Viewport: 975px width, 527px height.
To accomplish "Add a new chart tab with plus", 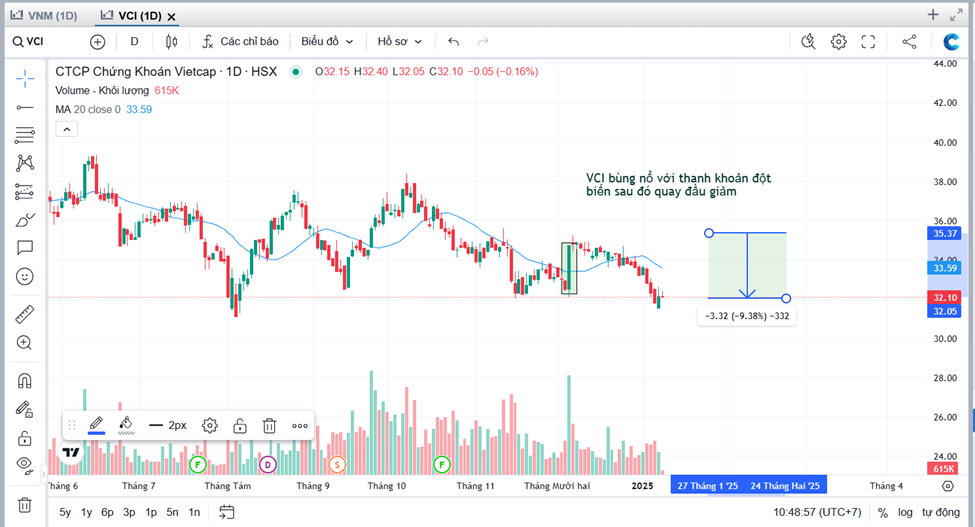I will pos(933,15).
